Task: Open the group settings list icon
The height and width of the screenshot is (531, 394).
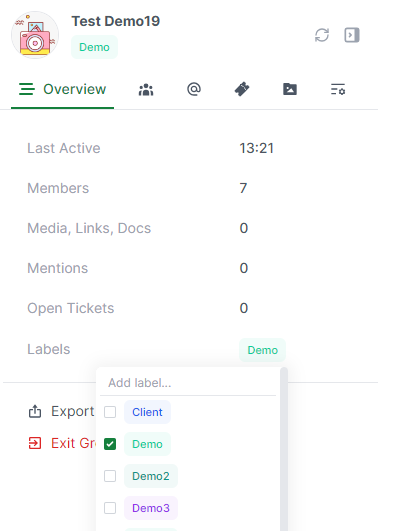Action: point(338,90)
